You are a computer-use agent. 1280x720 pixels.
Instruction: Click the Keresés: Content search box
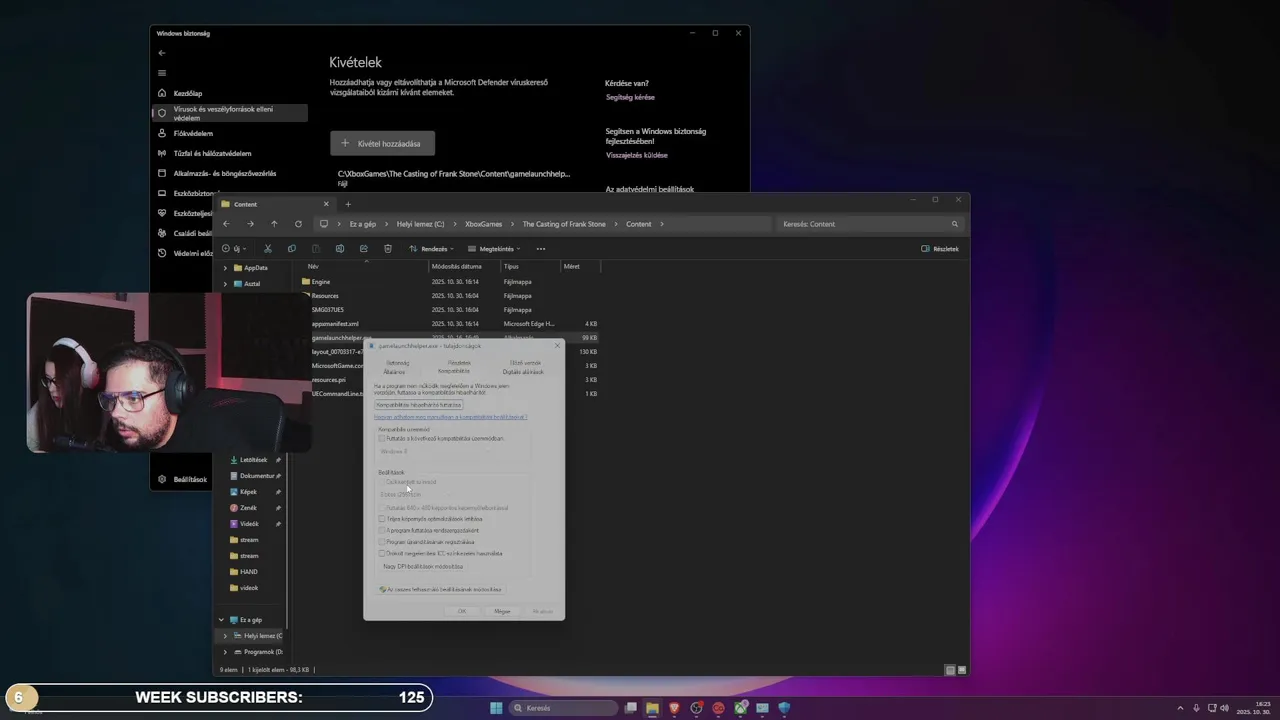[x=870, y=224]
